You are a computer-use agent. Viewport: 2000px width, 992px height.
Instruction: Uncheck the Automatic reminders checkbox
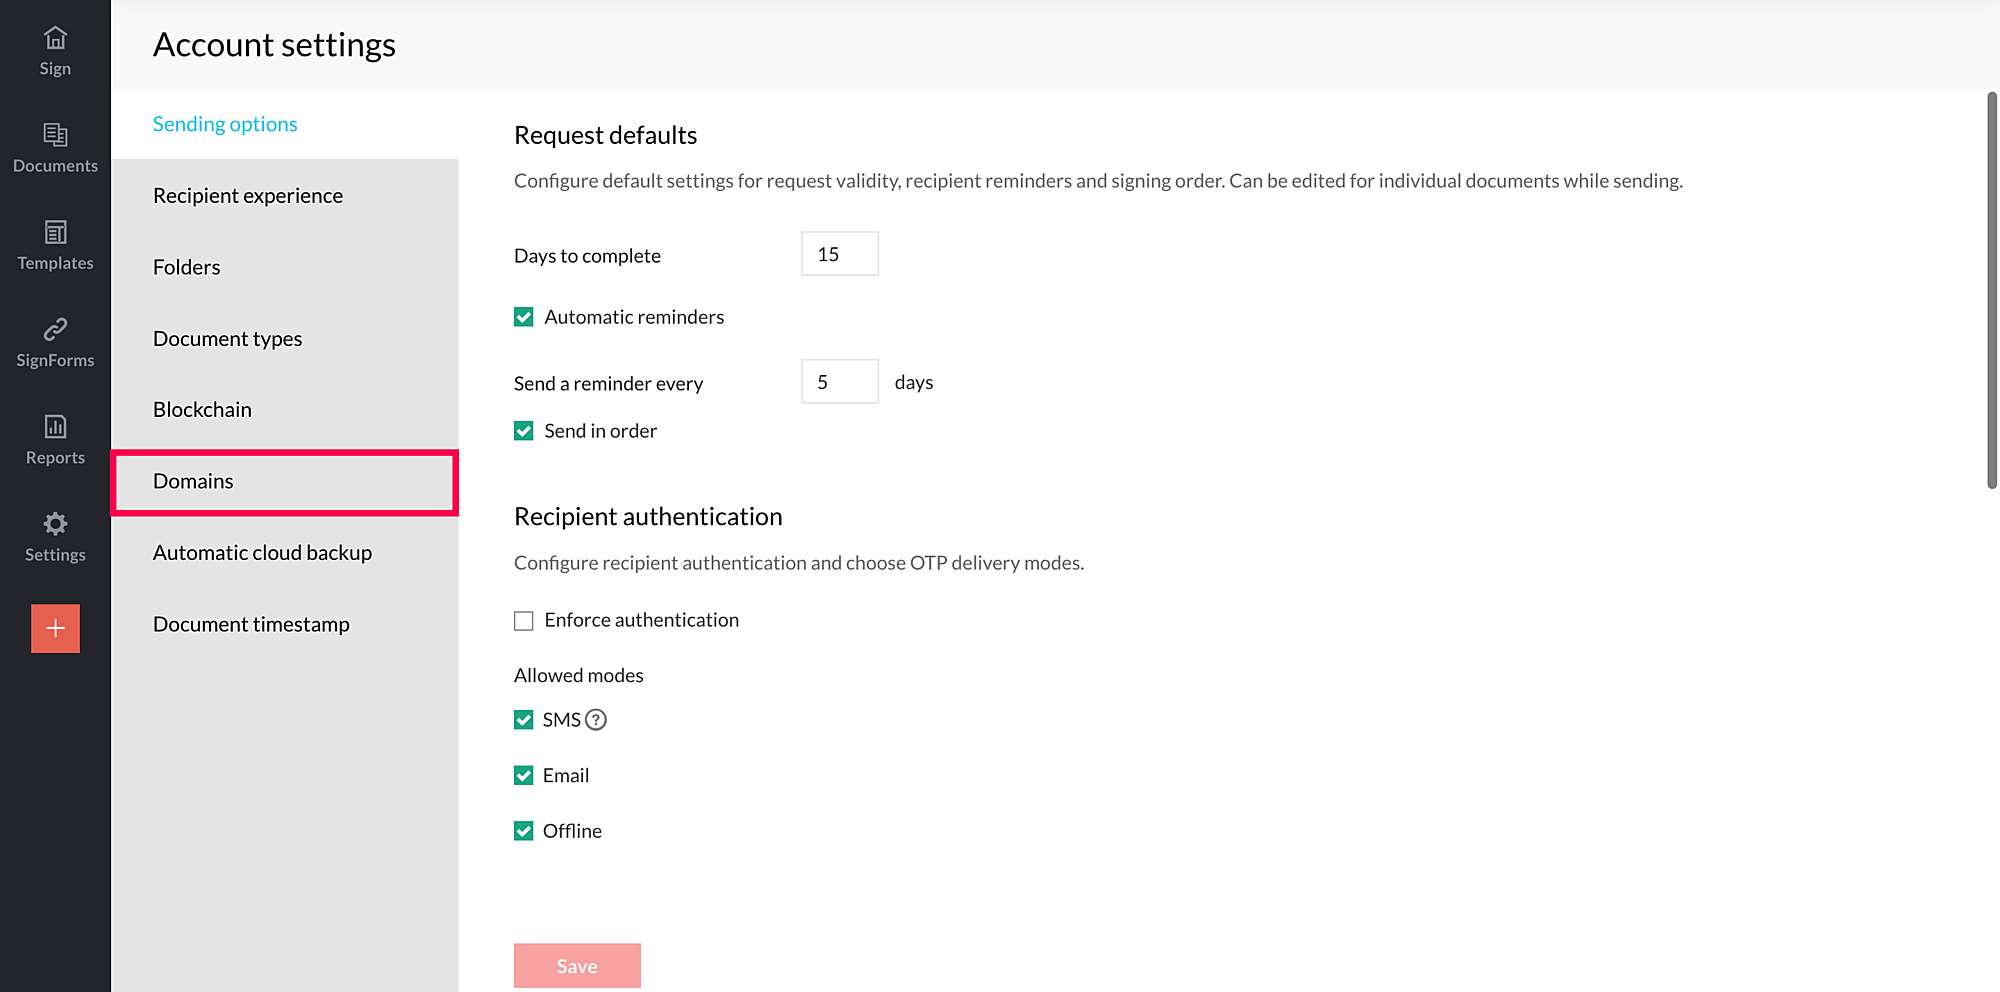pos(524,317)
